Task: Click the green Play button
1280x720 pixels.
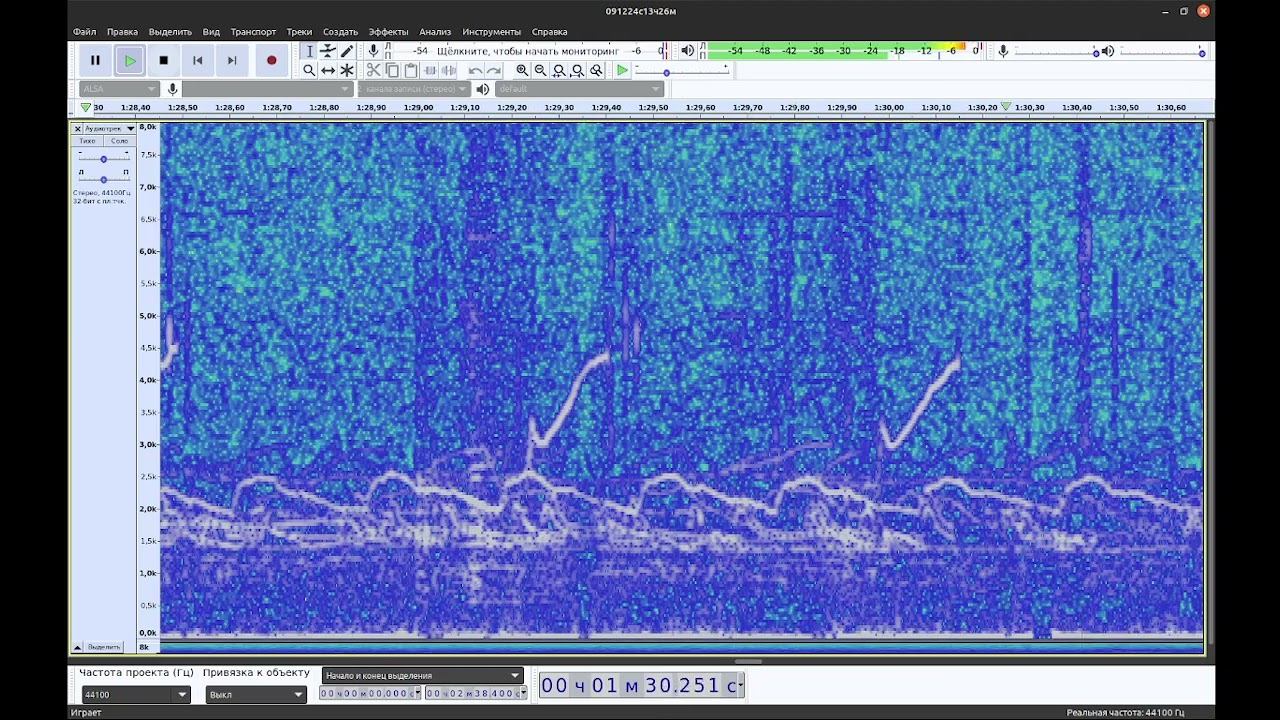Action: pyautogui.click(x=129, y=60)
